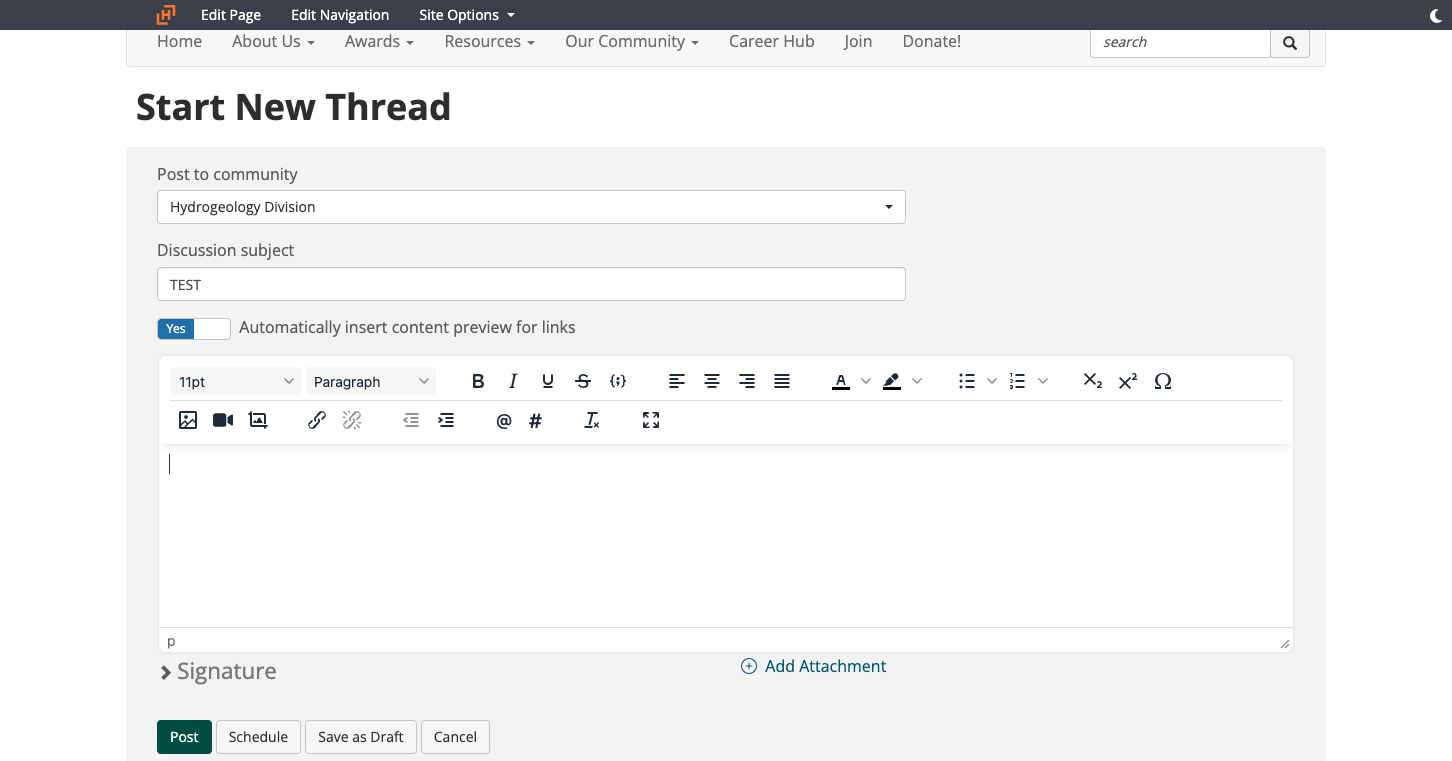This screenshot has width=1452, height=761.
Task: Underline the selected text
Action: coord(548,381)
